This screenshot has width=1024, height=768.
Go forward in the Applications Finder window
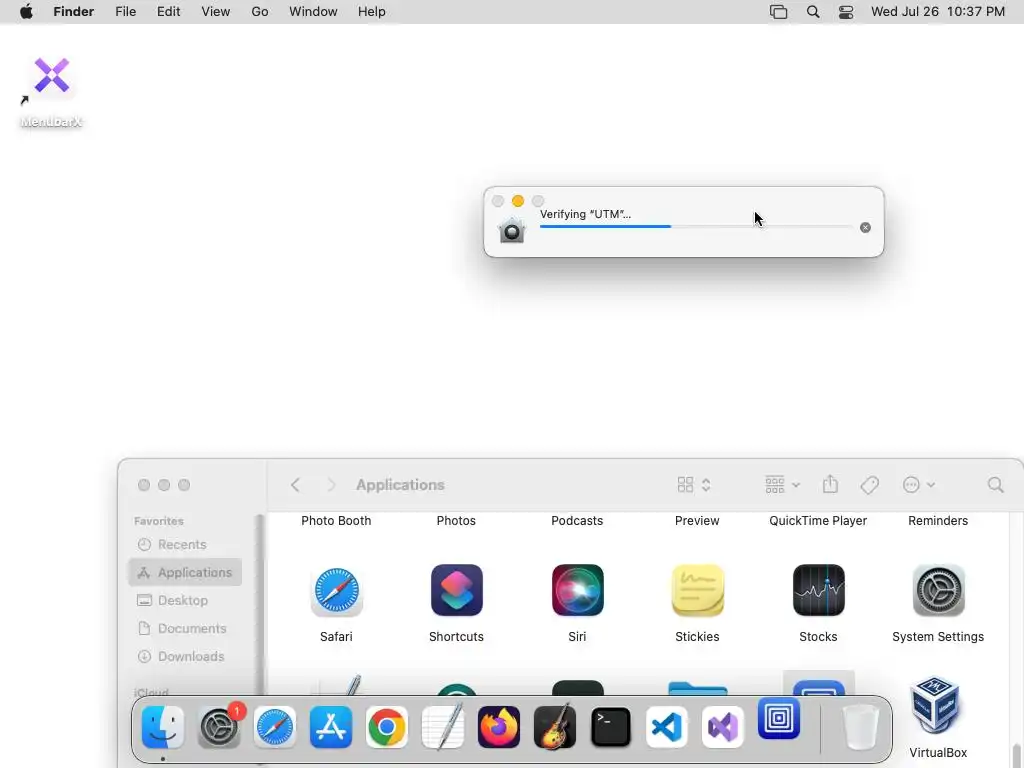coord(330,485)
